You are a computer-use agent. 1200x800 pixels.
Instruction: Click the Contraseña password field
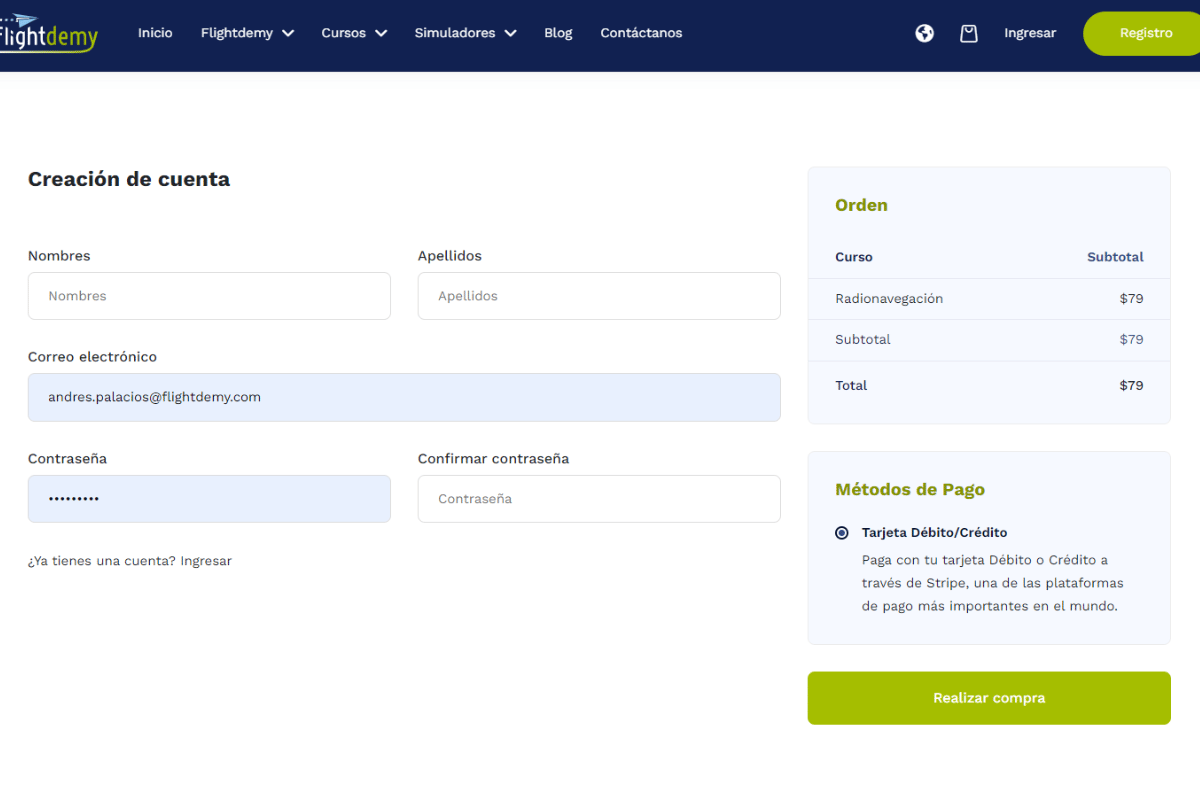point(209,499)
